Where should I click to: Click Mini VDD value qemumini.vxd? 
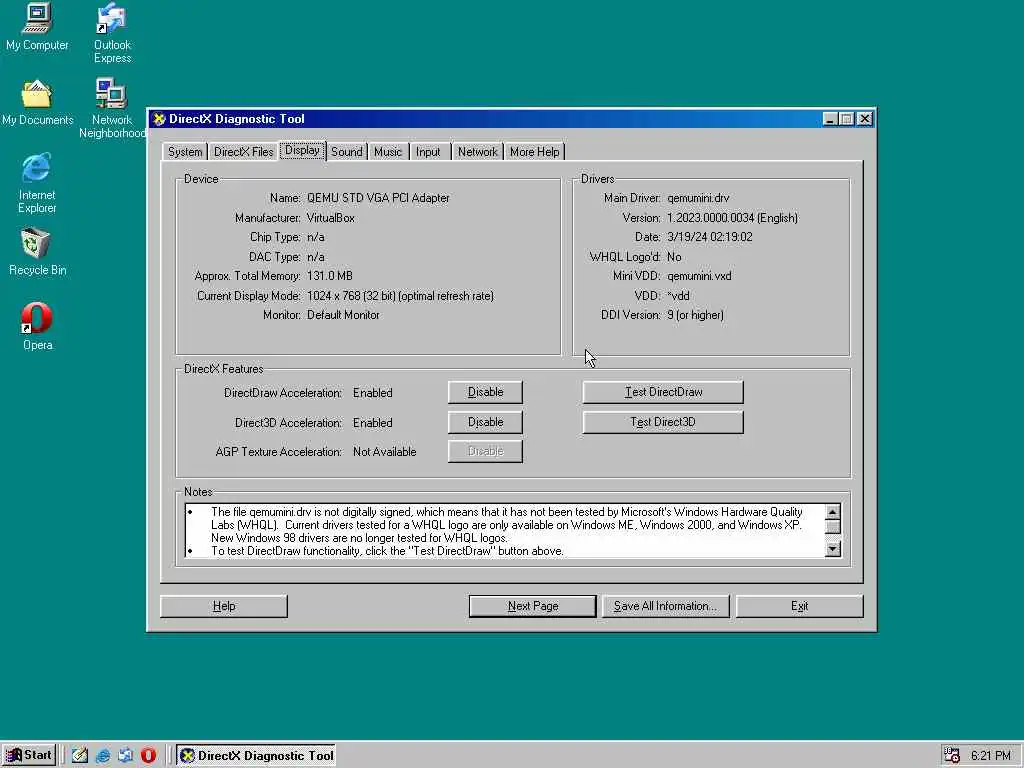tap(699, 276)
